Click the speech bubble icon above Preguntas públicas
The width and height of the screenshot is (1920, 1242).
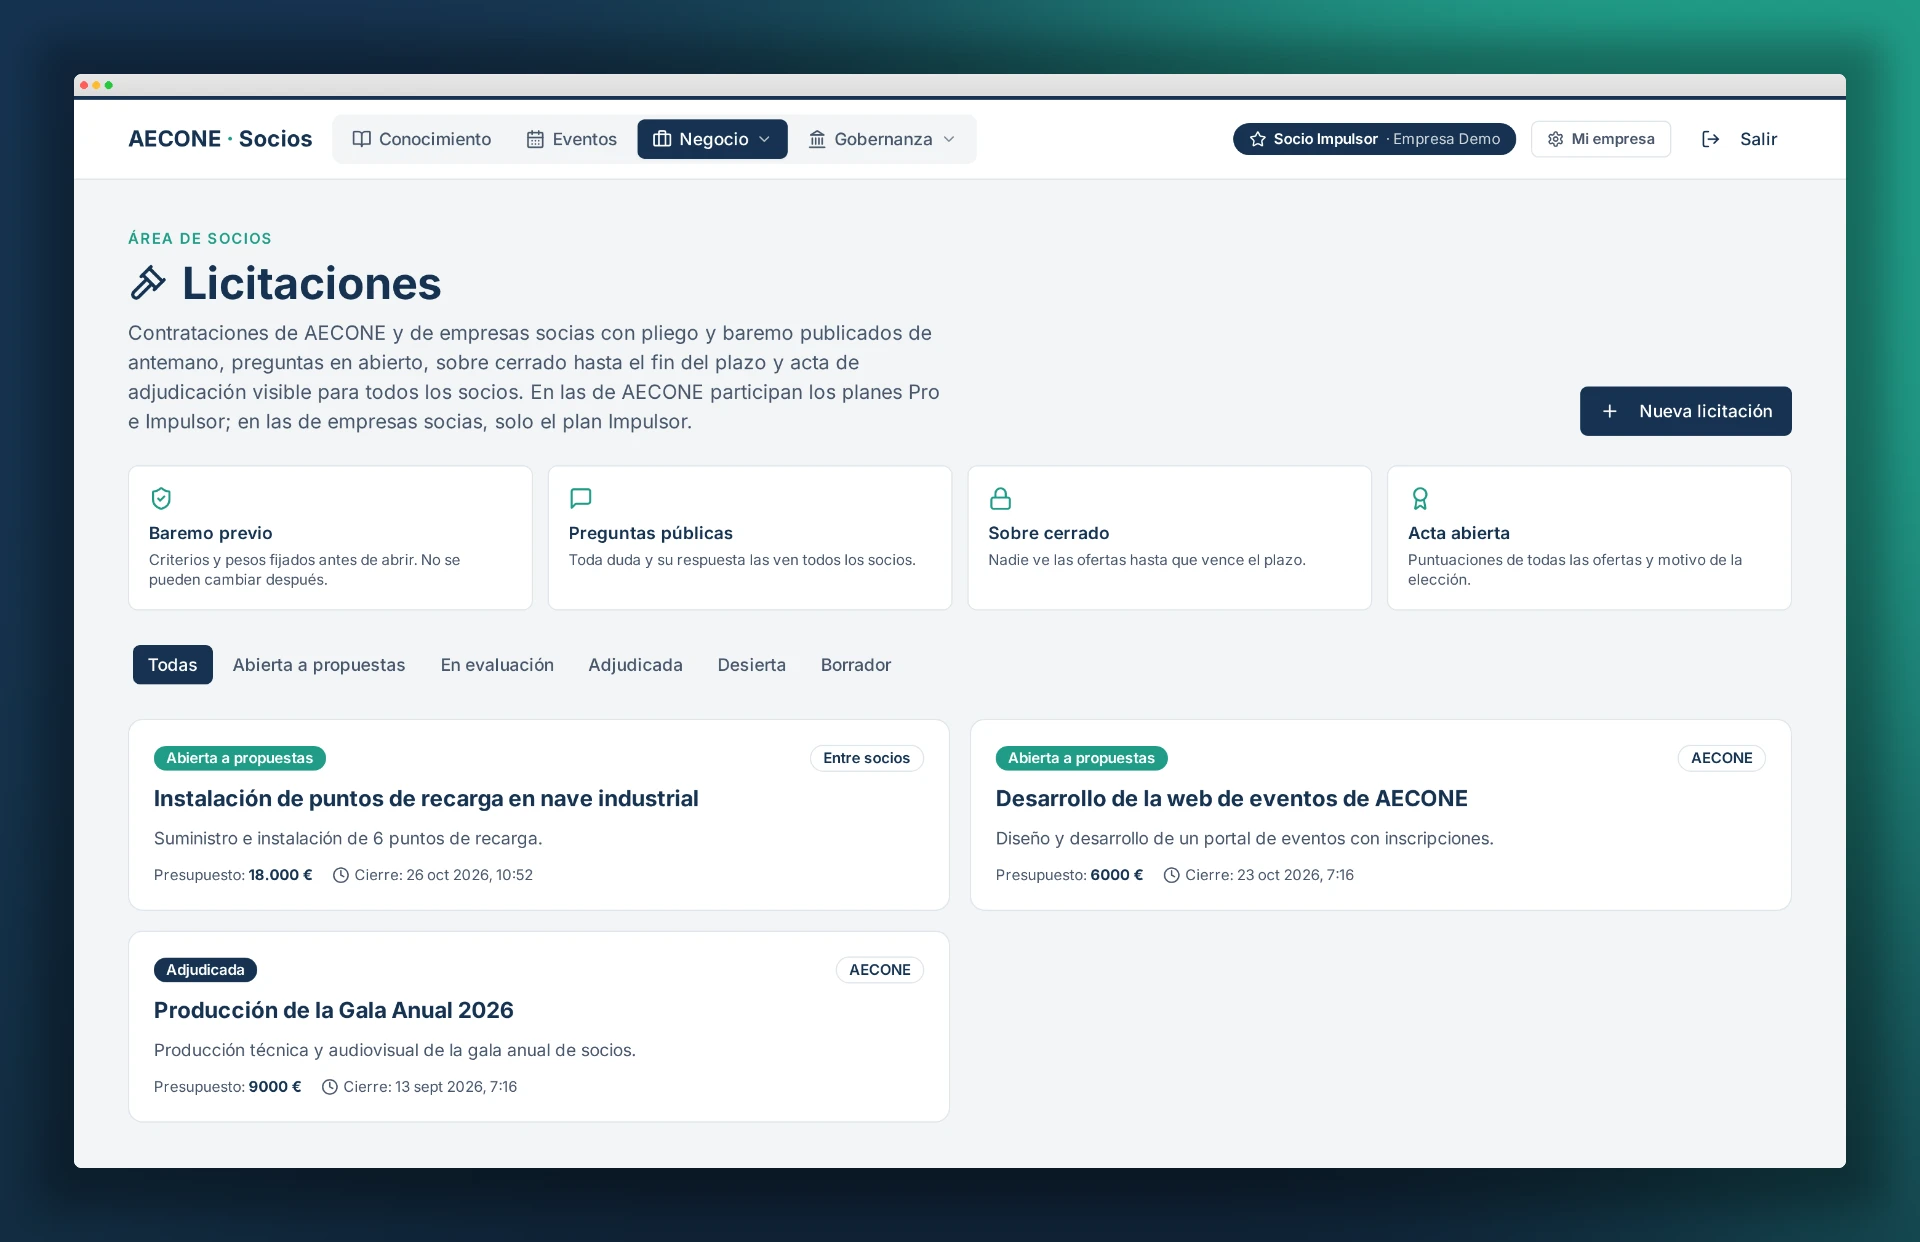(580, 498)
